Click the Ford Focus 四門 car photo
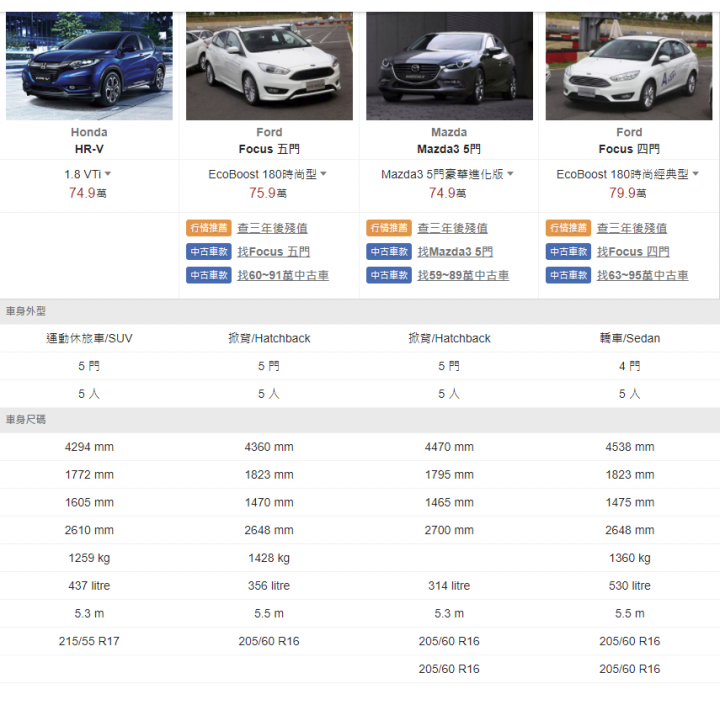Viewport: 720px width, 710px height. [x=629, y=66]
